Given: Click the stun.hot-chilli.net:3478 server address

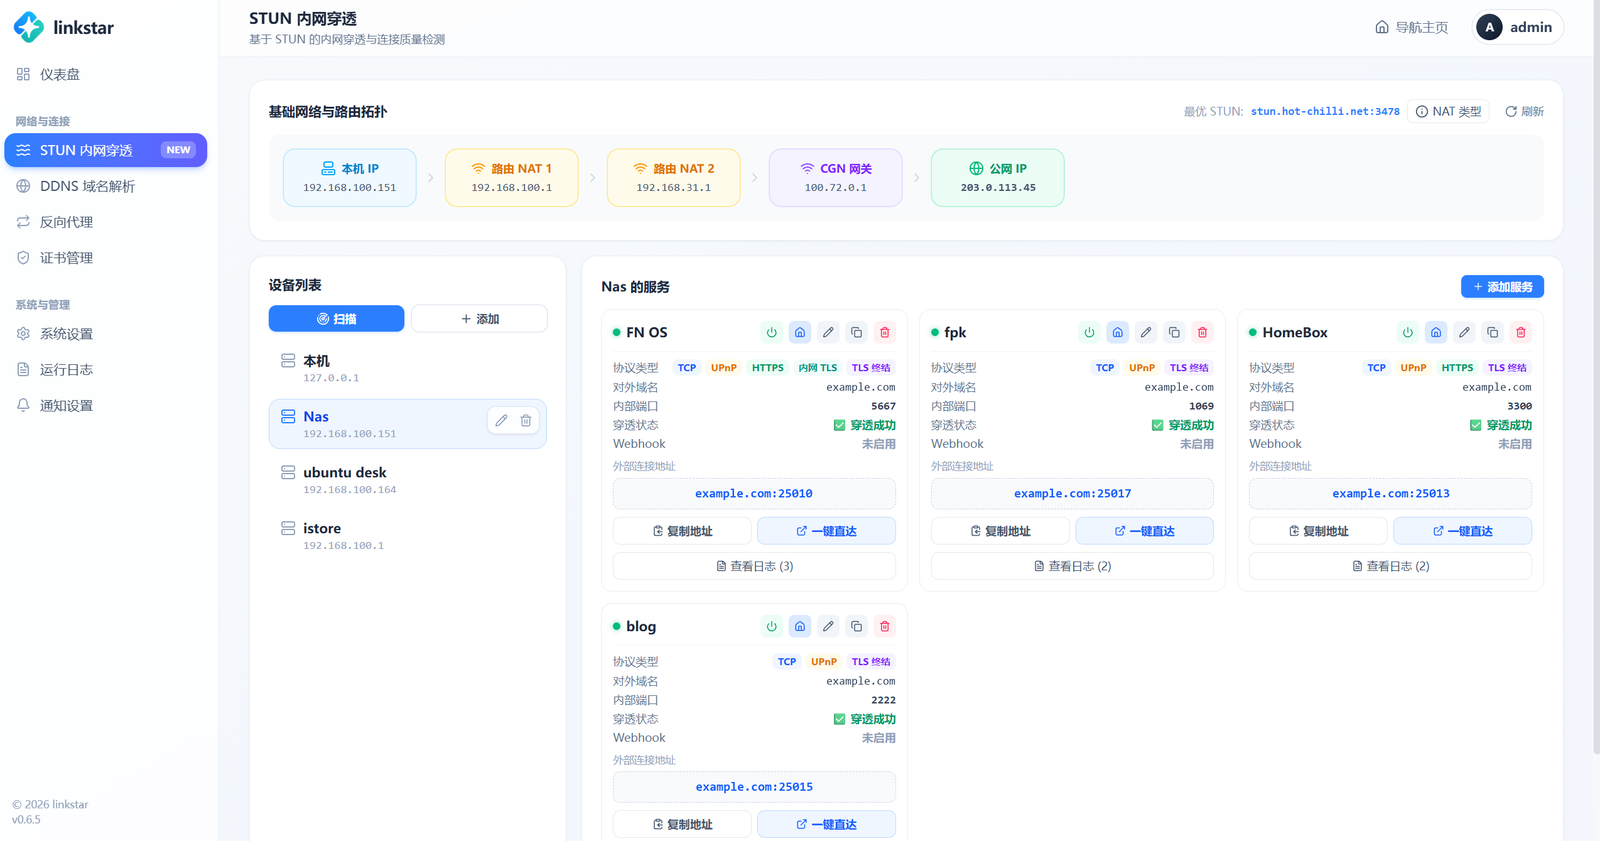Looking at the screenshot, I should [x=1325, y=112].
